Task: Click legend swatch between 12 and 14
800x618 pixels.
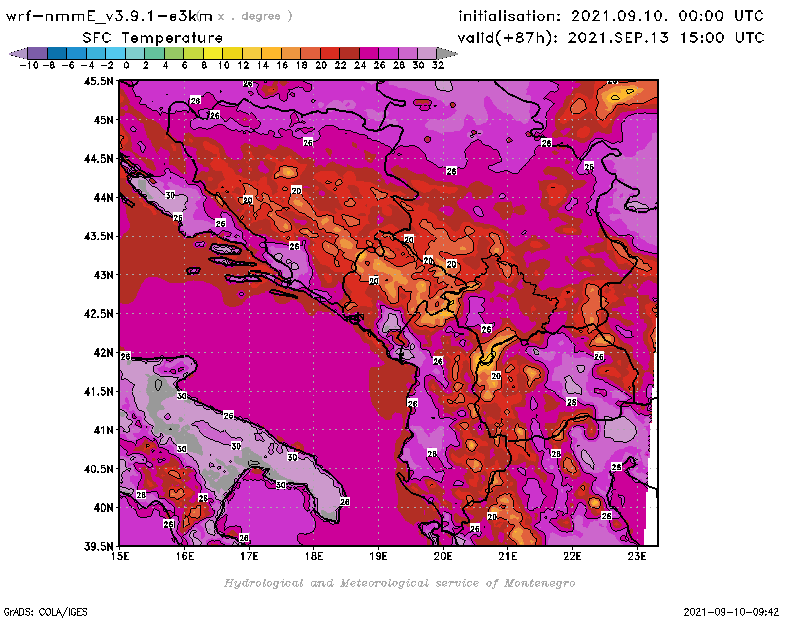Action: click(252, 53)
